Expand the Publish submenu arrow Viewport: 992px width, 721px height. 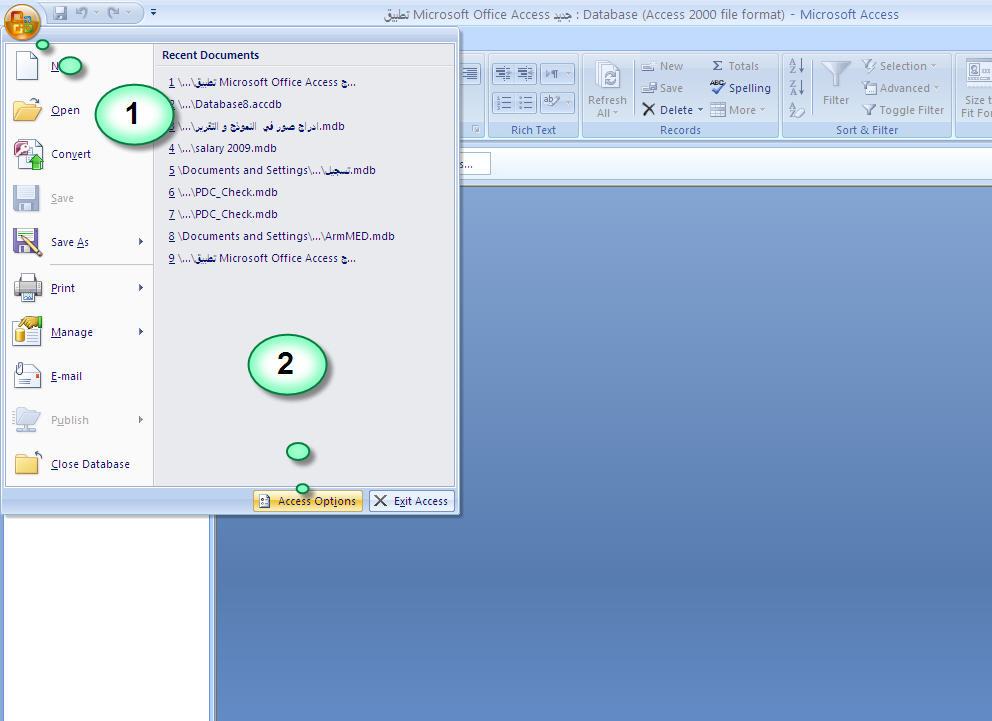tap(141, 419)
